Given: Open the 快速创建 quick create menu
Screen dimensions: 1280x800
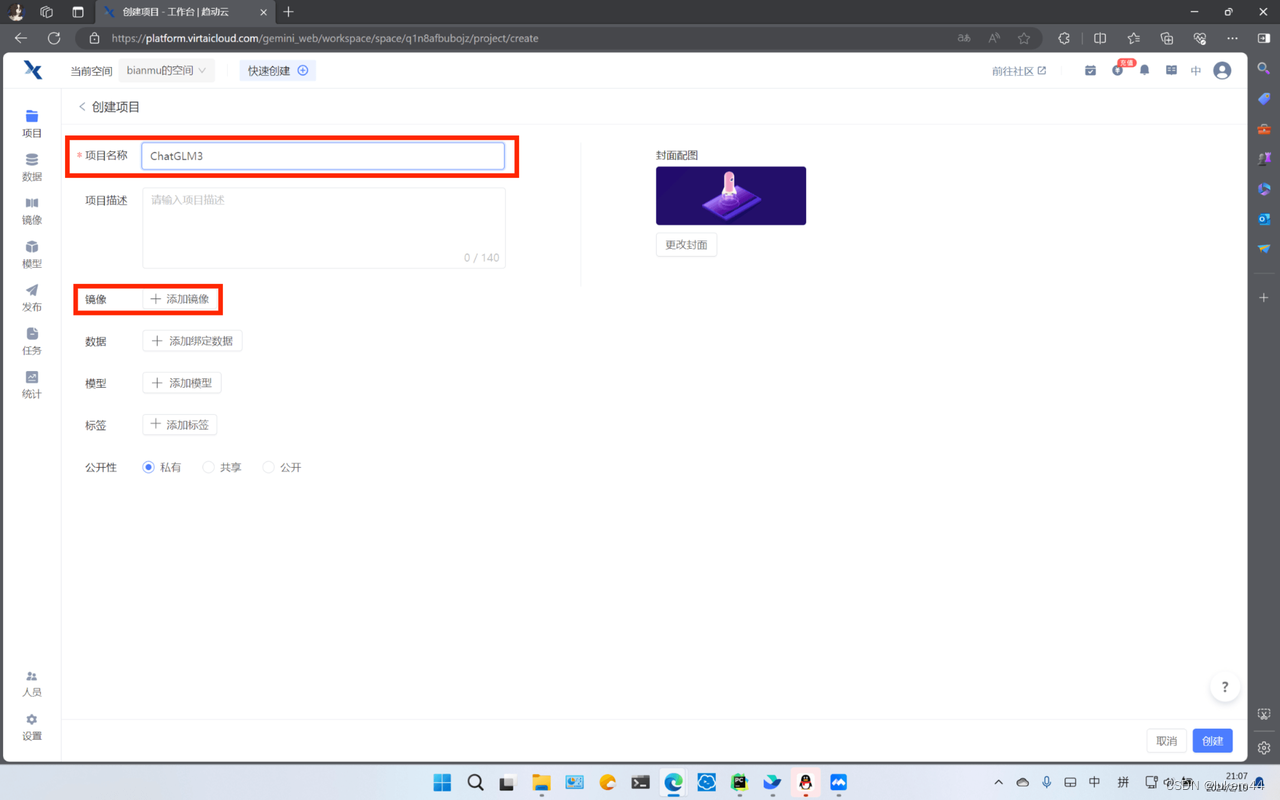Looking at the screenshot, I should point(278,71).
